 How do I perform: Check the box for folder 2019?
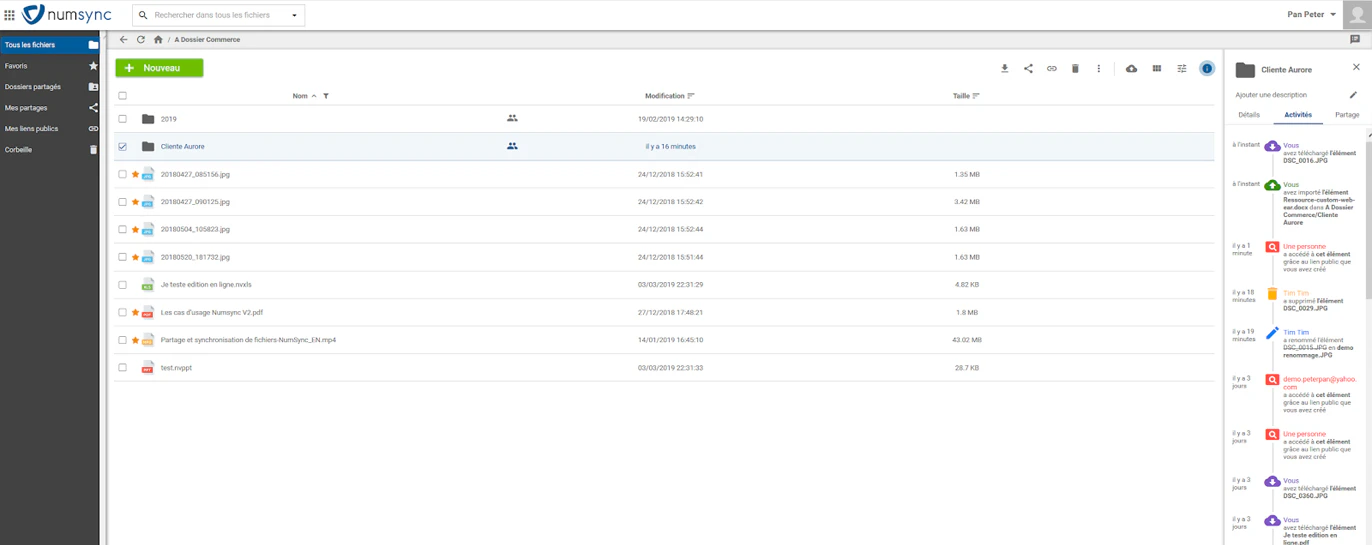point(123,119)
